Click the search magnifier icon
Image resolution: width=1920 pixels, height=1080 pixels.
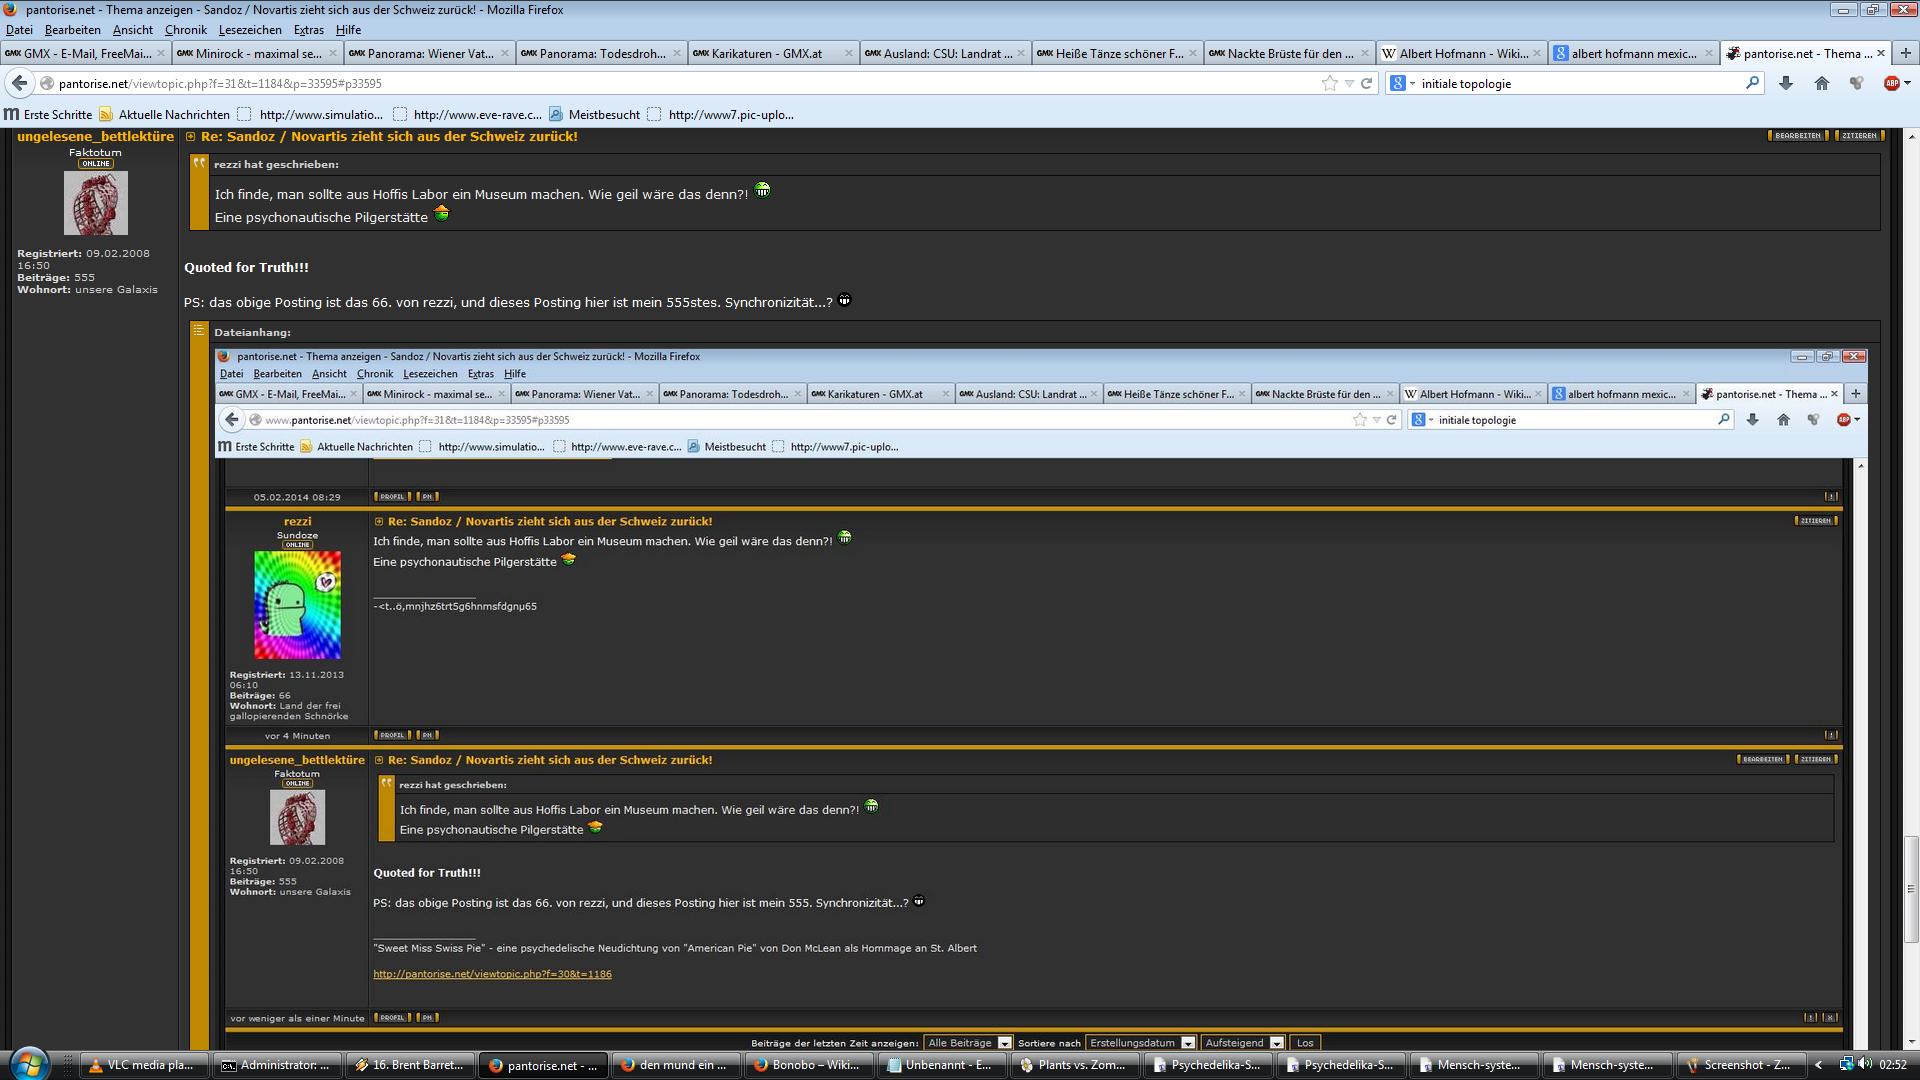coord(1752,83)
